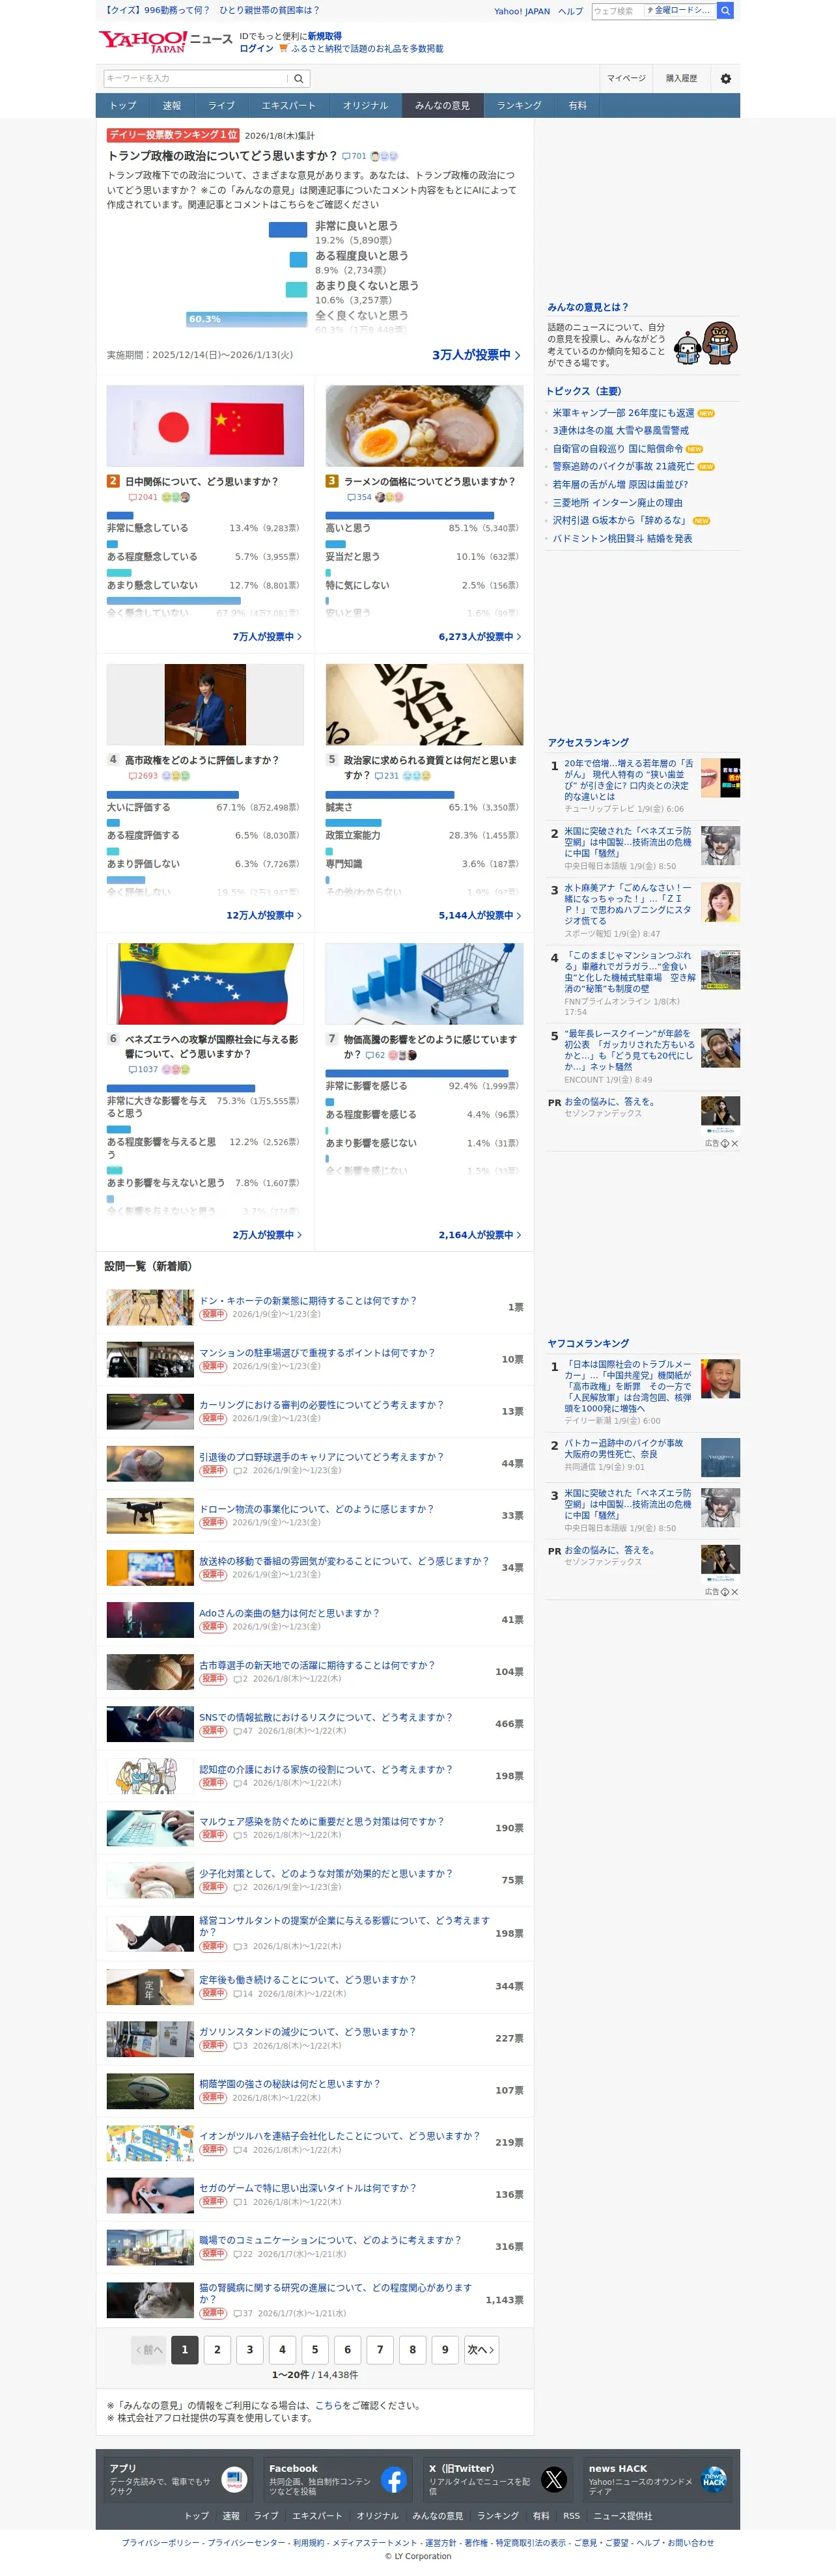Open settings via the gear icon
Screen dimensions: 836x2576
[x=726, y=78]
